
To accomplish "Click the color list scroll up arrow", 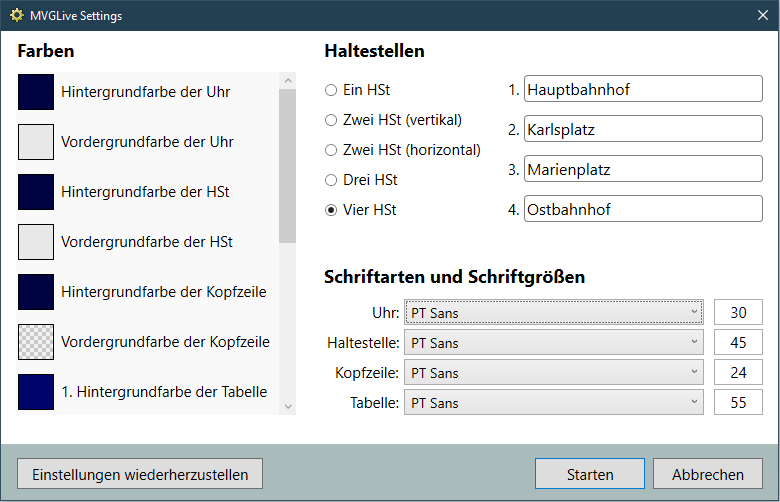I will pyautogui.click(x=288, y=80).
